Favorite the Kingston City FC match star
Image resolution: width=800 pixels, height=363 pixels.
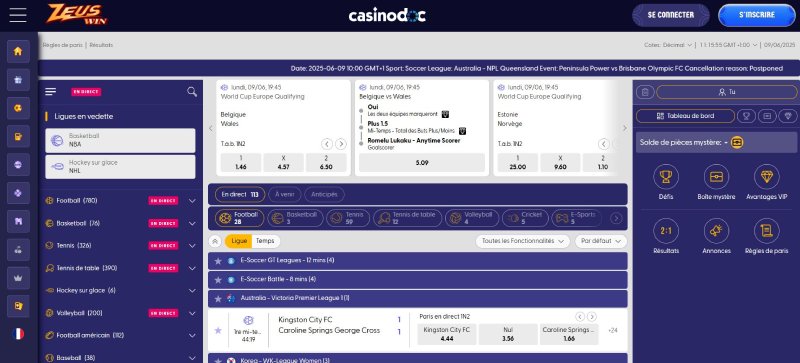coord(218,330)
